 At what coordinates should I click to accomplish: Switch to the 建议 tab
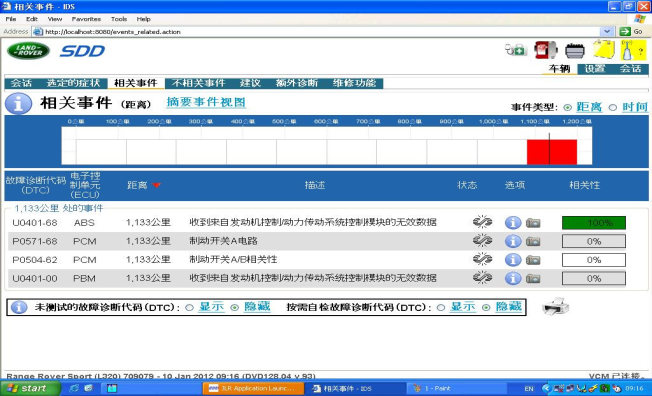point(250,83)
